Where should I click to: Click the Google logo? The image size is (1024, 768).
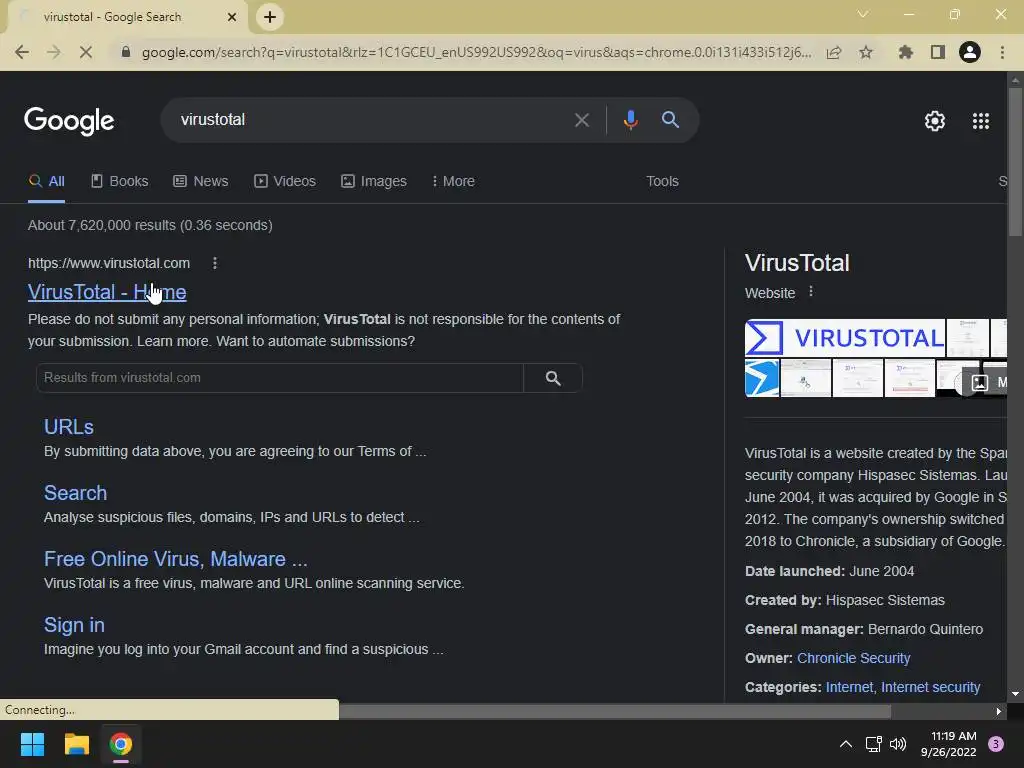coord(69,121)
